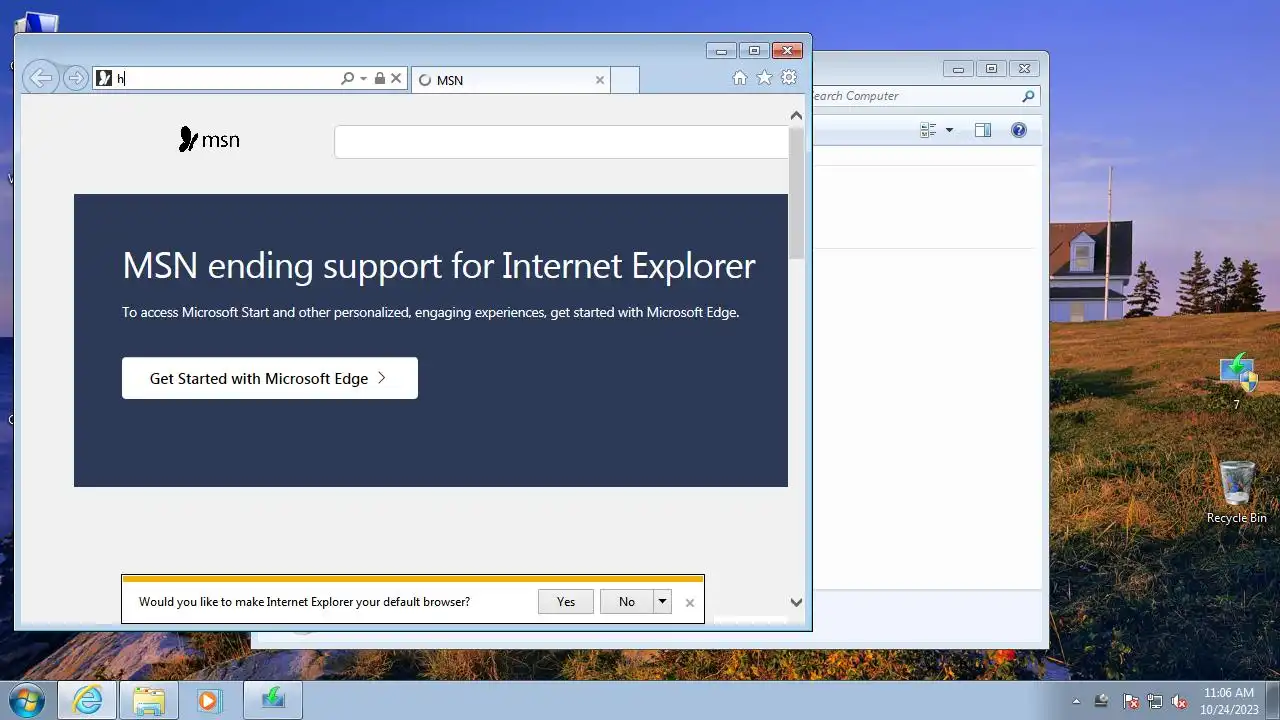The height and width of the screenshot is (720, 1280).
Task: Open Favorites star icon
Action: click(x=764, y=78)
